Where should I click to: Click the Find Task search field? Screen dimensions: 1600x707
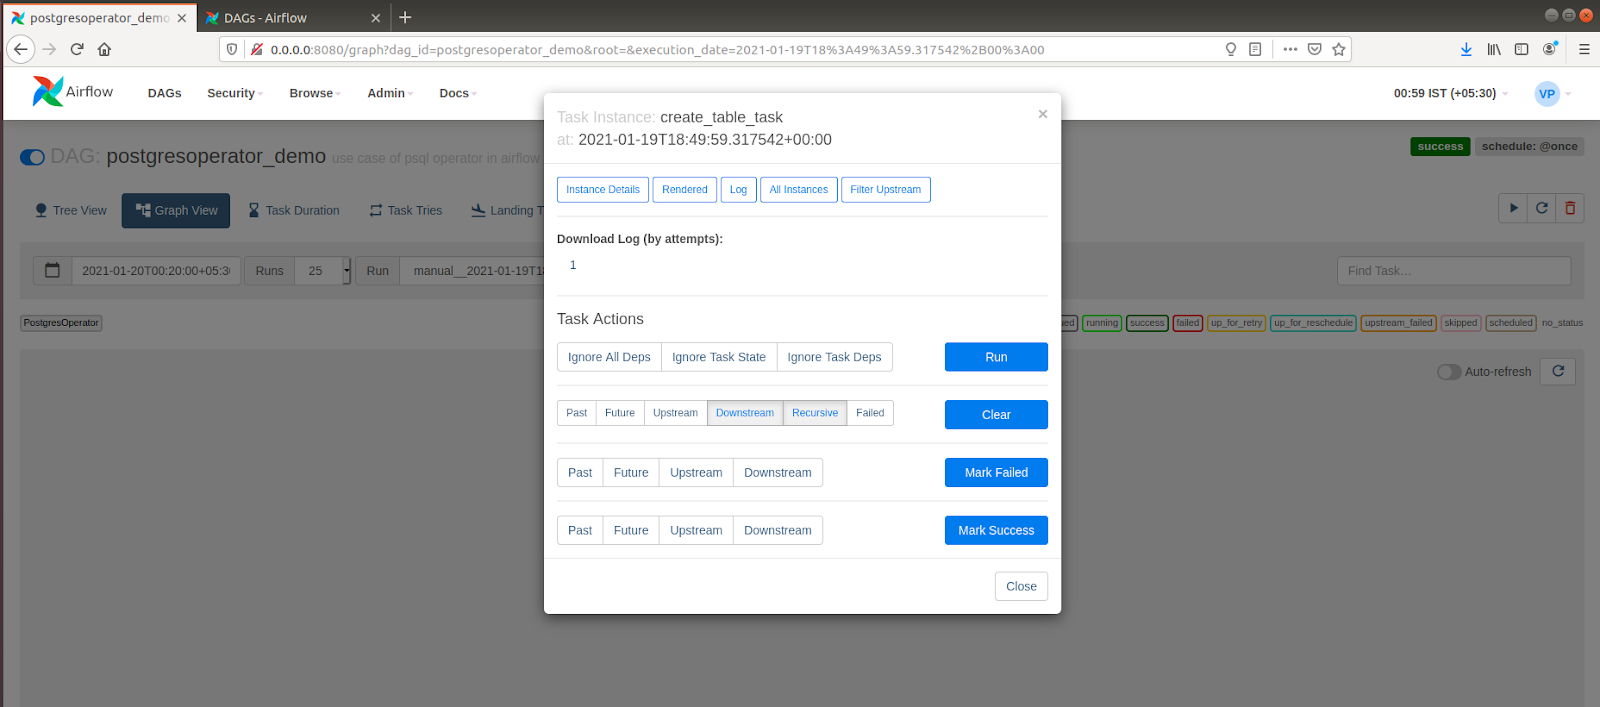pyautogui.click(x=1453, y=271)
